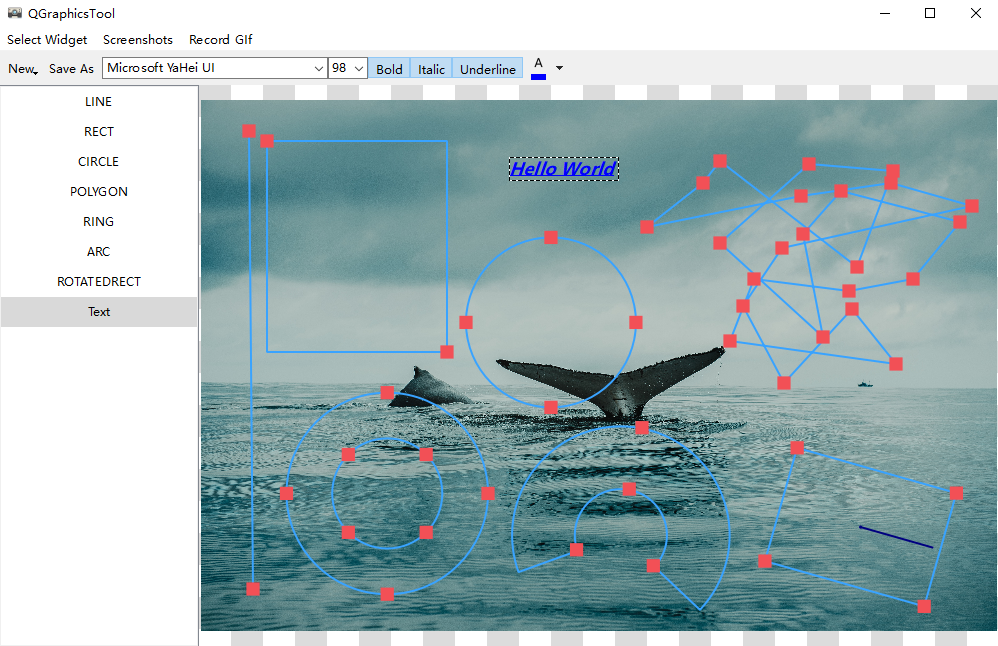The height and width of the screenshot is (646, 998).
Task: Toggle Bold formatting
Action: (390, 69)
